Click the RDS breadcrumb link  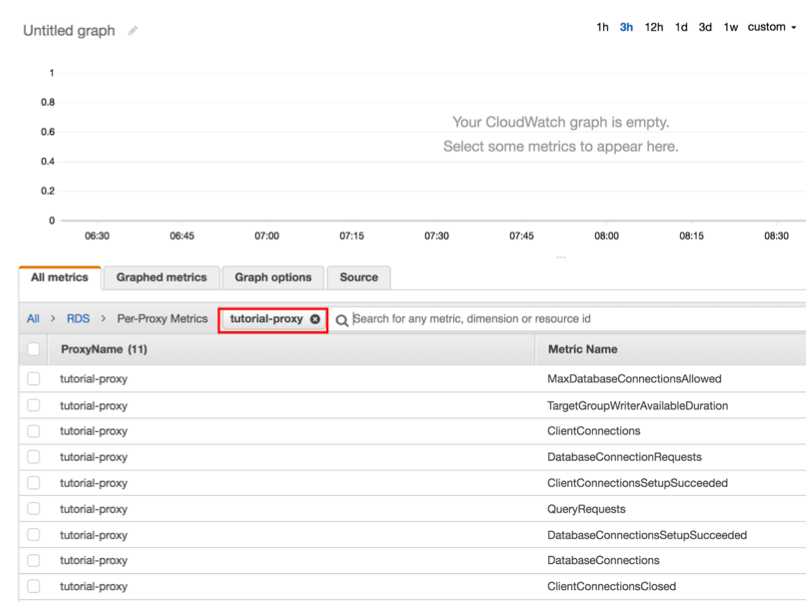tap(78, 319)
